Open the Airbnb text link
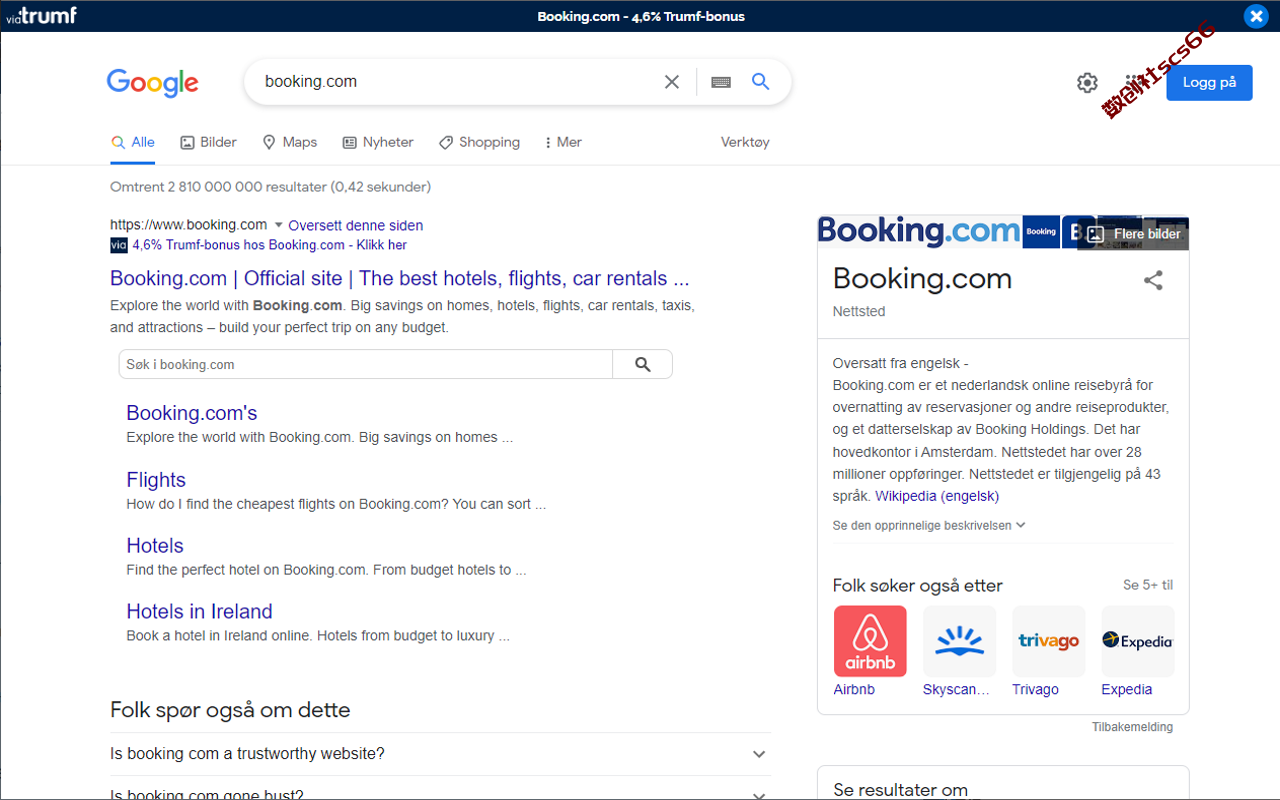The height and width of the screenshot is (800, 1280). [854, 689]
